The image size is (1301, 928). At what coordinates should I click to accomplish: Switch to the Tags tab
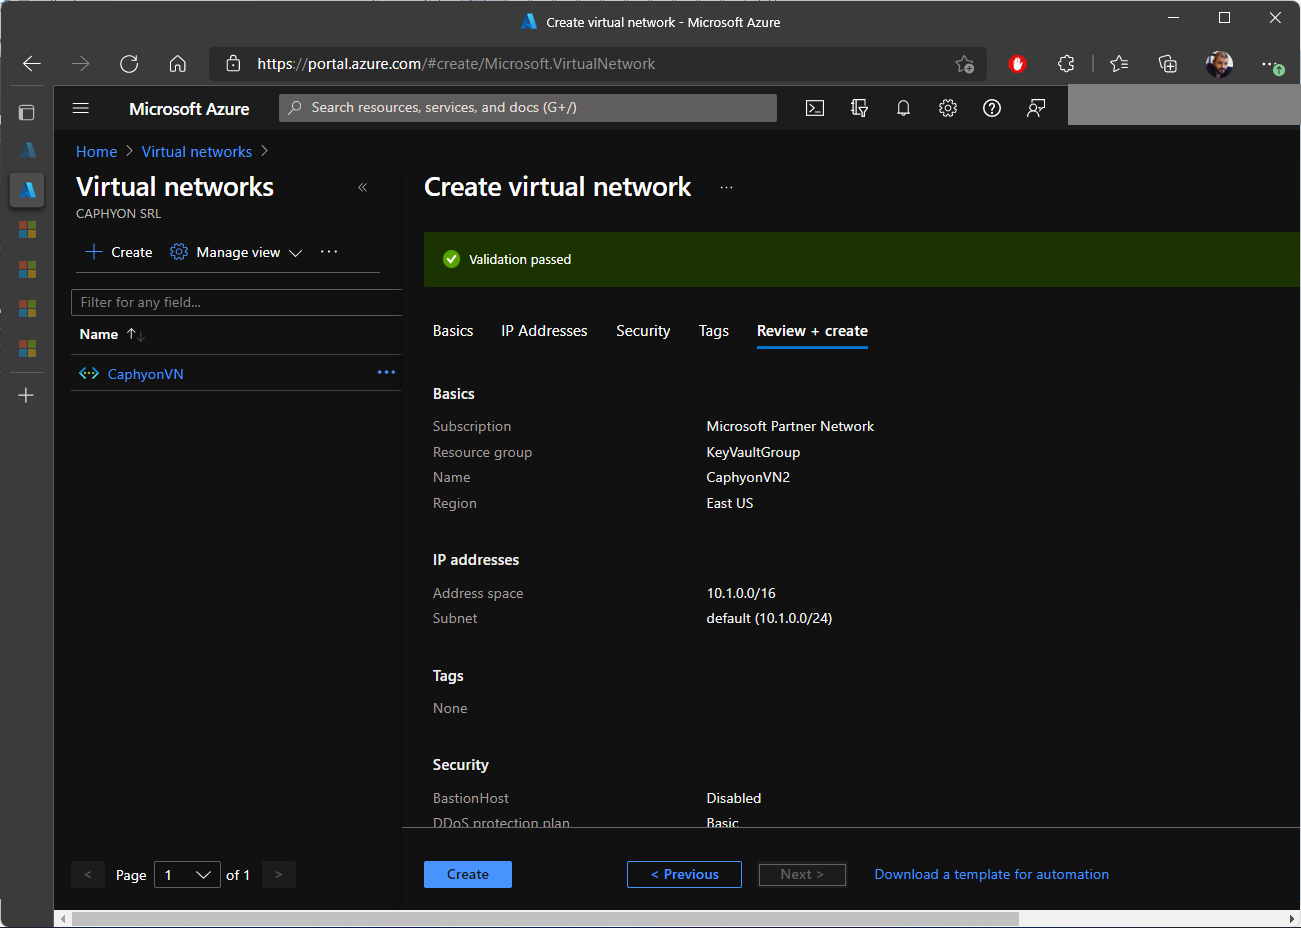(714, 331)
